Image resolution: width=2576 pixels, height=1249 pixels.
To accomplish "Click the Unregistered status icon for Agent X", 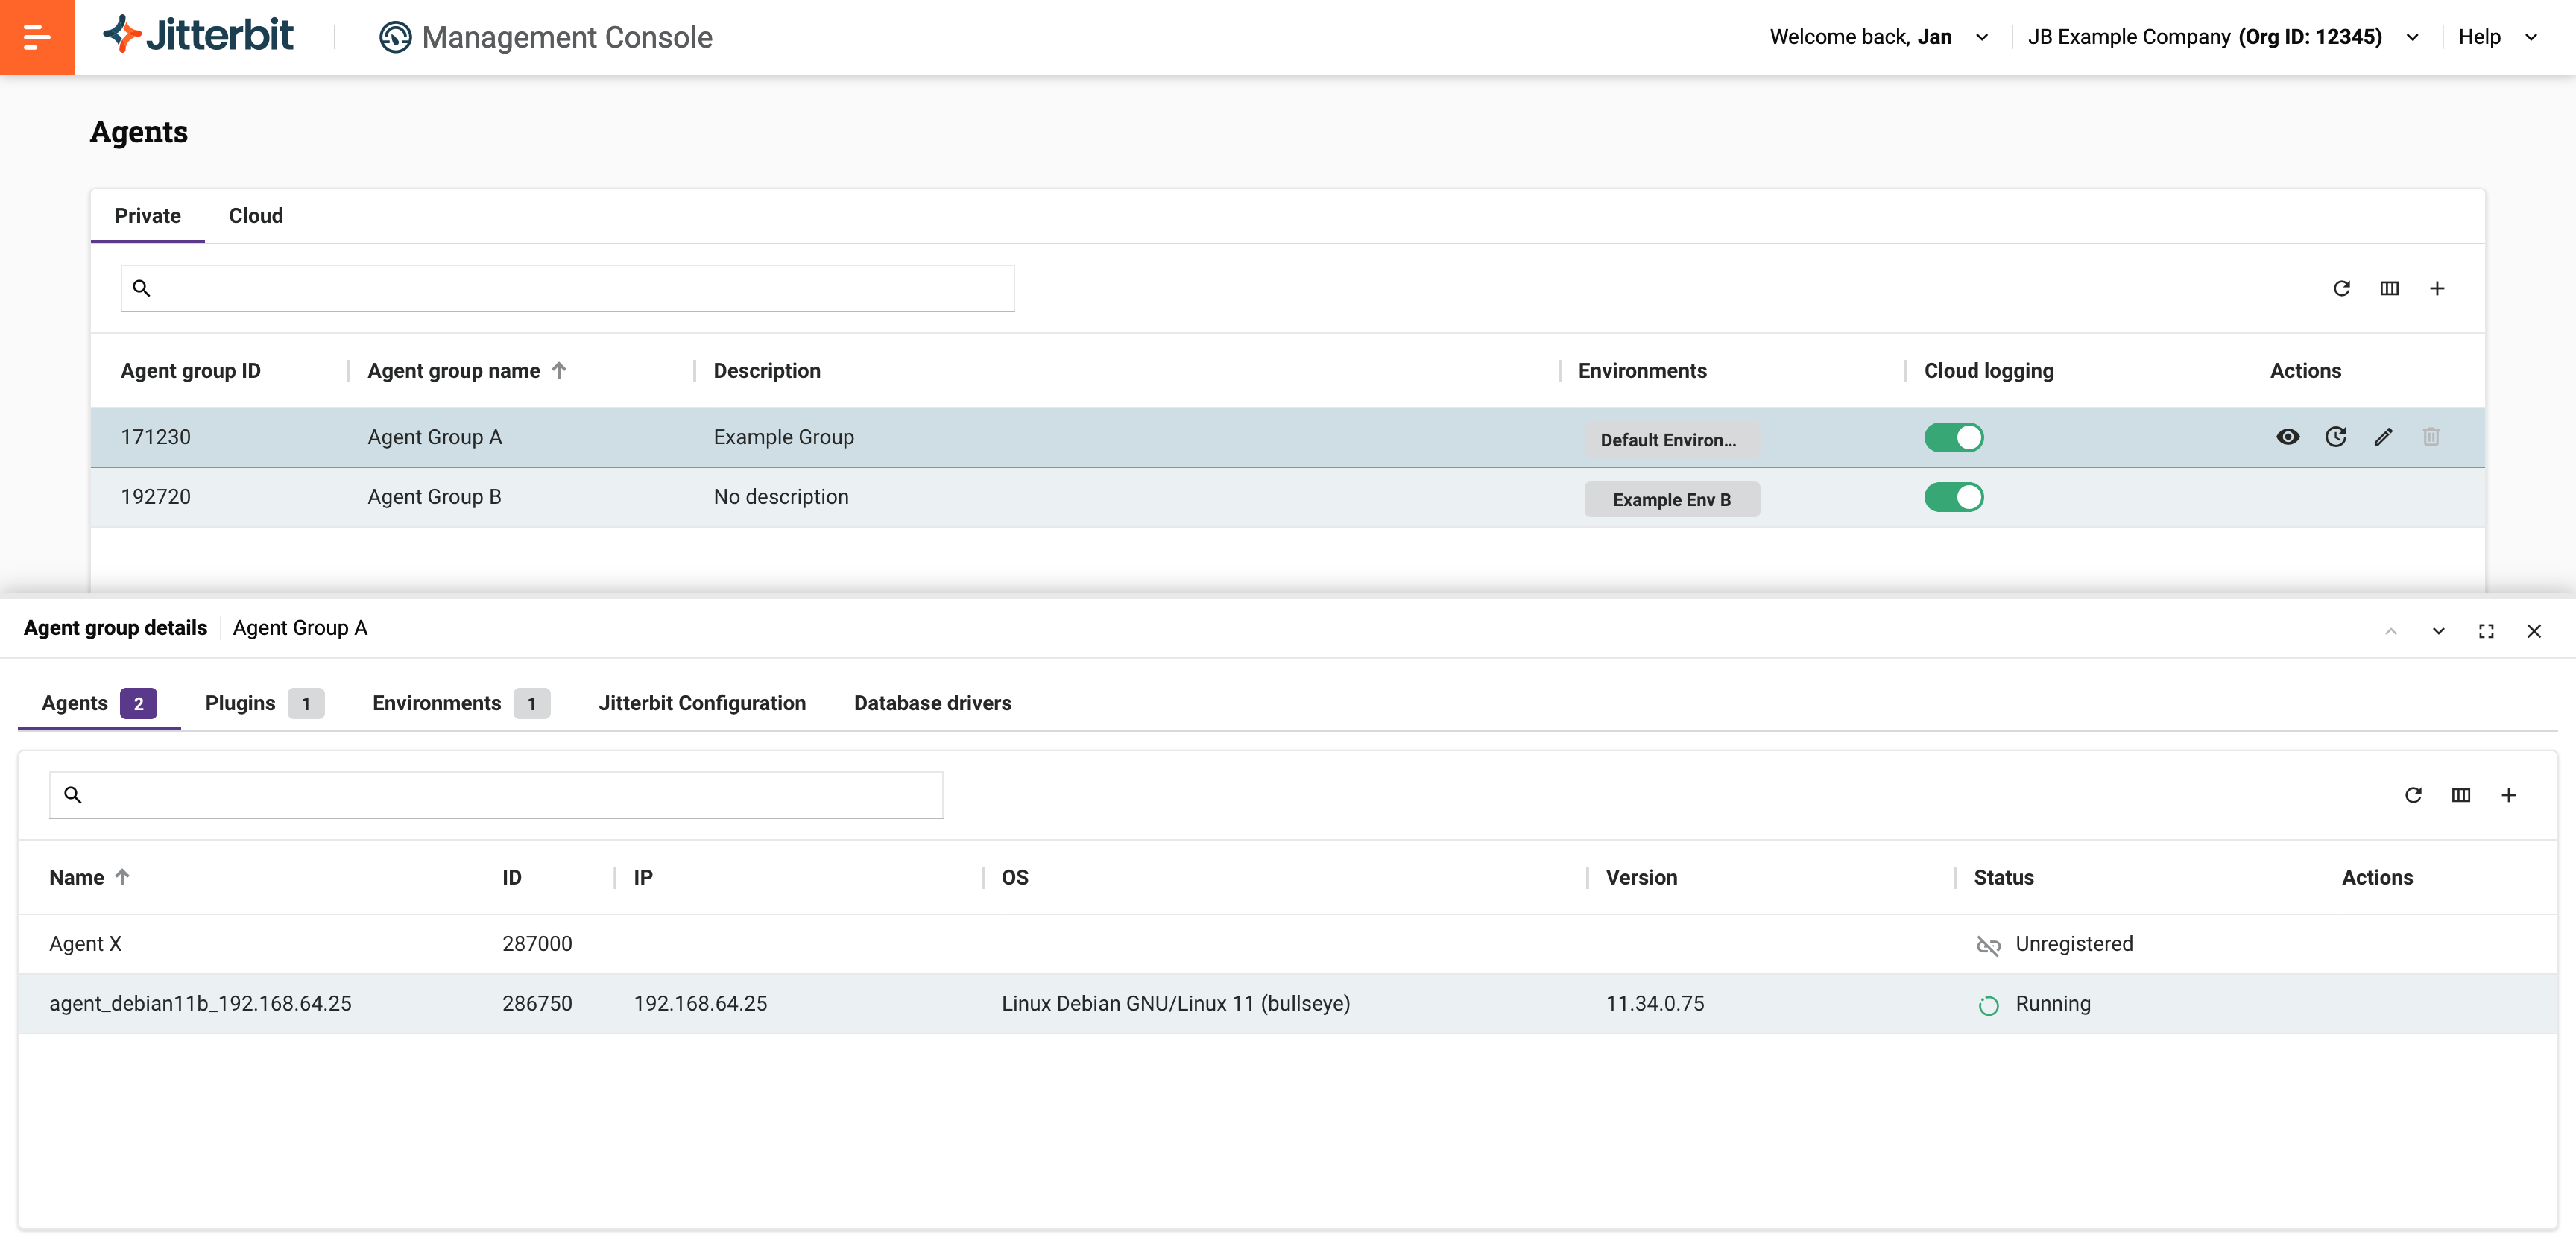I will coord(1988,945).
